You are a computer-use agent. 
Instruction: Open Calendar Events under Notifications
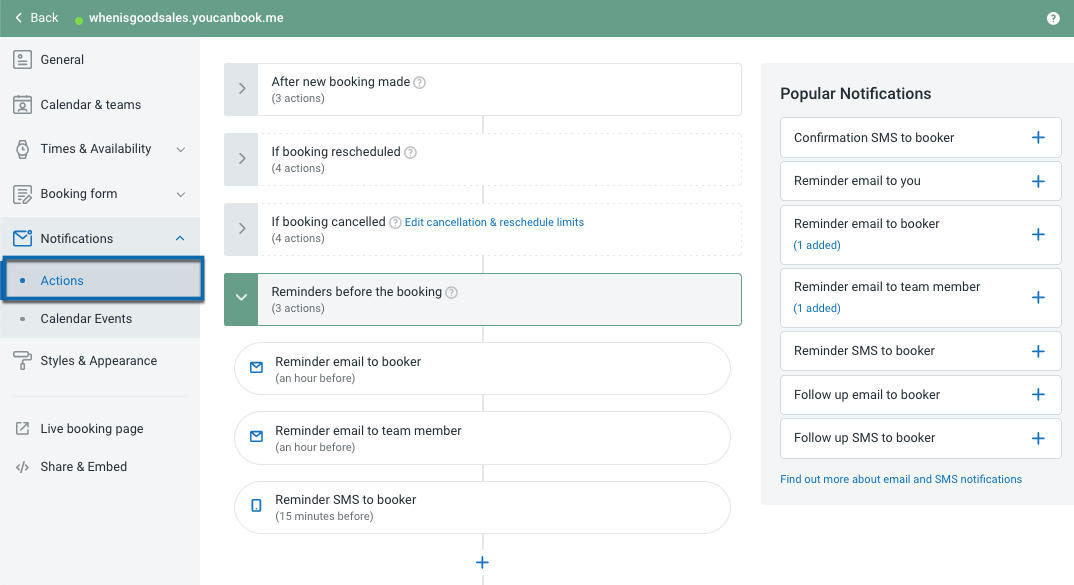(x=86, y=319)
